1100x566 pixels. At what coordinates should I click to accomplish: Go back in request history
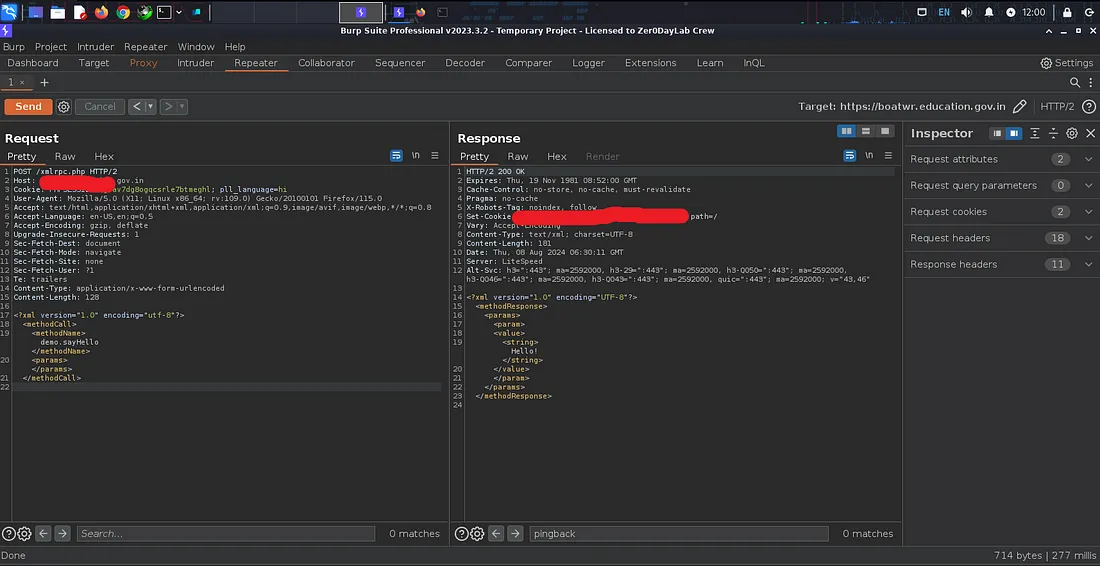(x=137, y=107)
